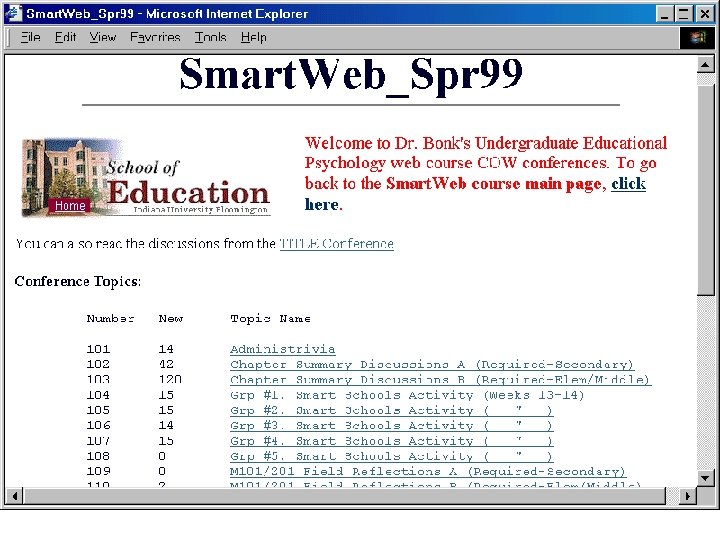Open Chapter Summary Discussions B topic
This screenshot has width=720, height=540.
click(x=440, y=380)
